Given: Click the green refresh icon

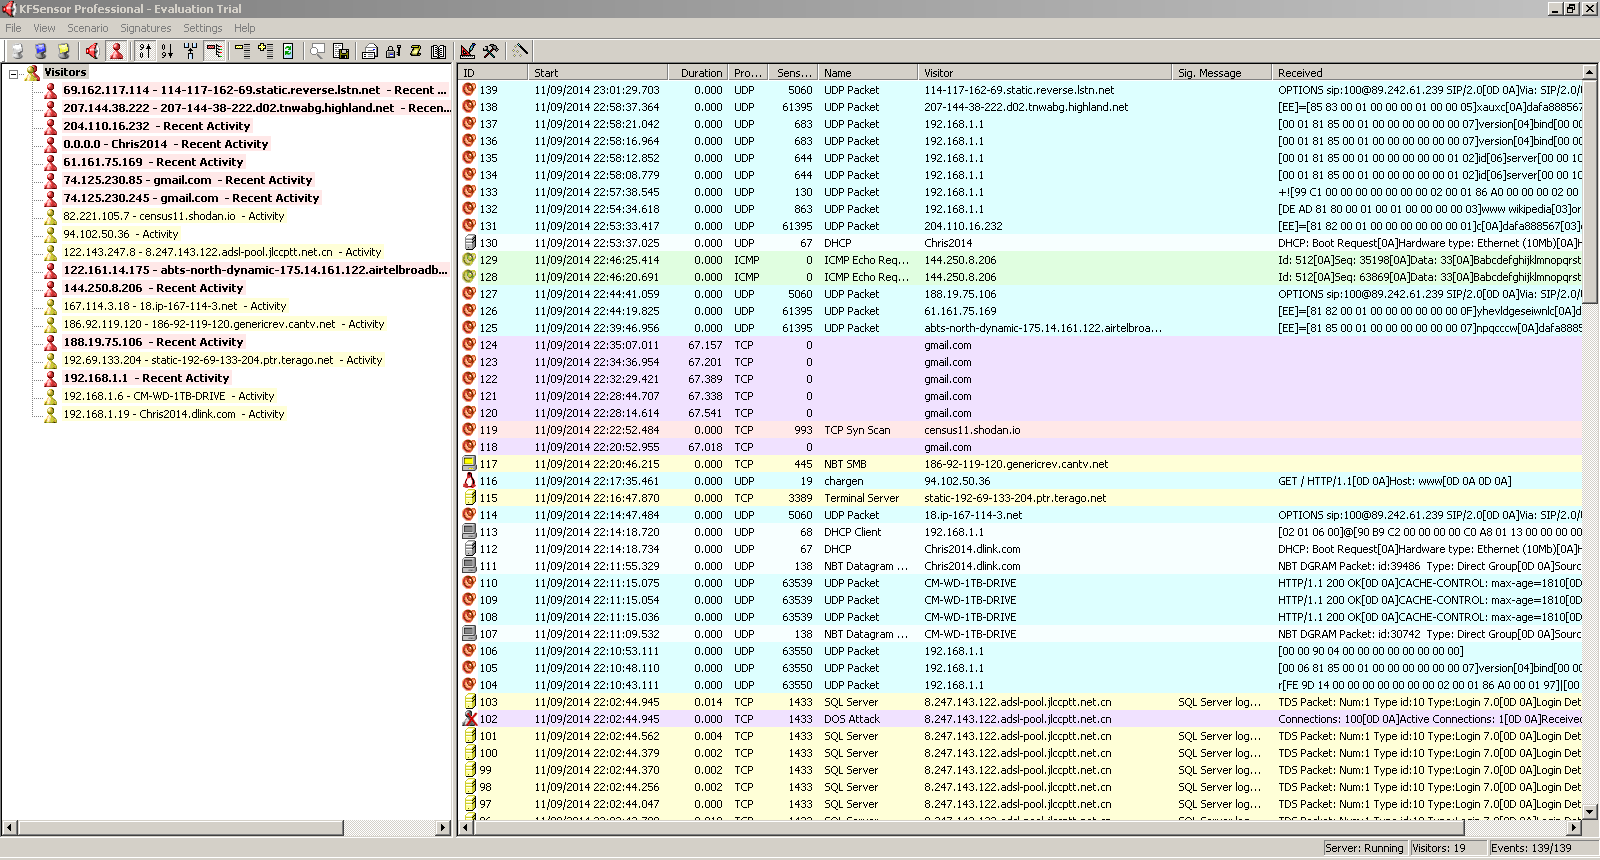Looking at the screenshot, I should point(288,50).
